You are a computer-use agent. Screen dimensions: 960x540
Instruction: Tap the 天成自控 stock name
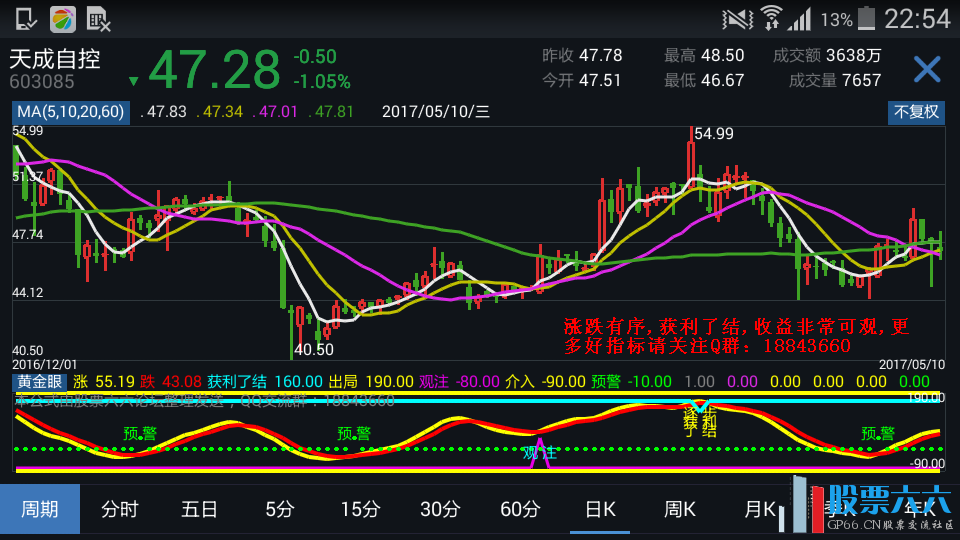(x=56, y=59)
